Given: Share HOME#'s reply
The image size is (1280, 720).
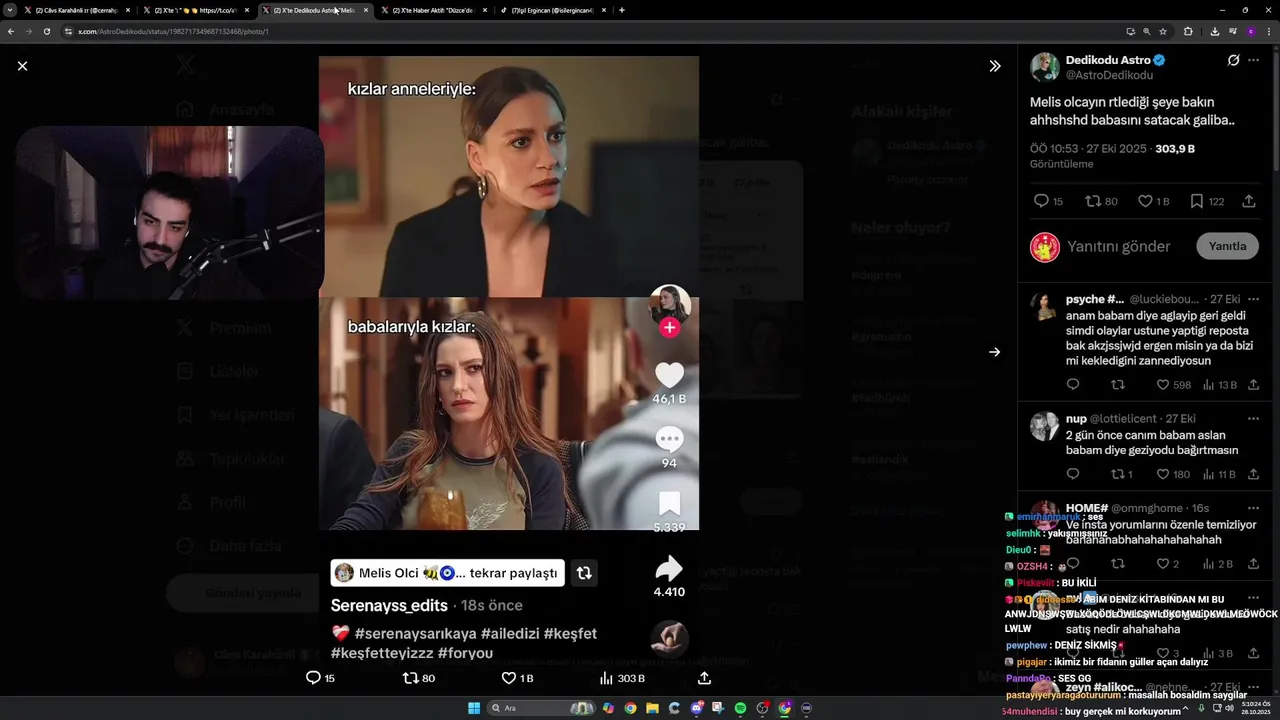Looking at the screenshot, I should 1253,564.
